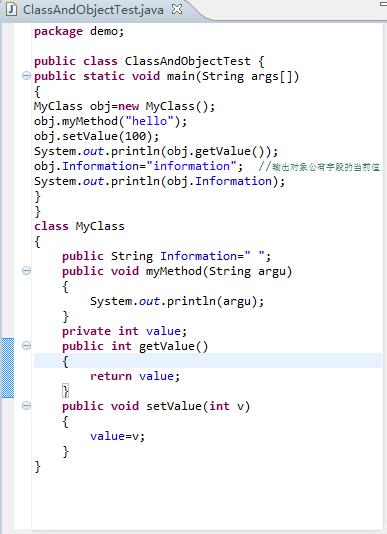Collapse the setValue fold marker

(26, 406)
